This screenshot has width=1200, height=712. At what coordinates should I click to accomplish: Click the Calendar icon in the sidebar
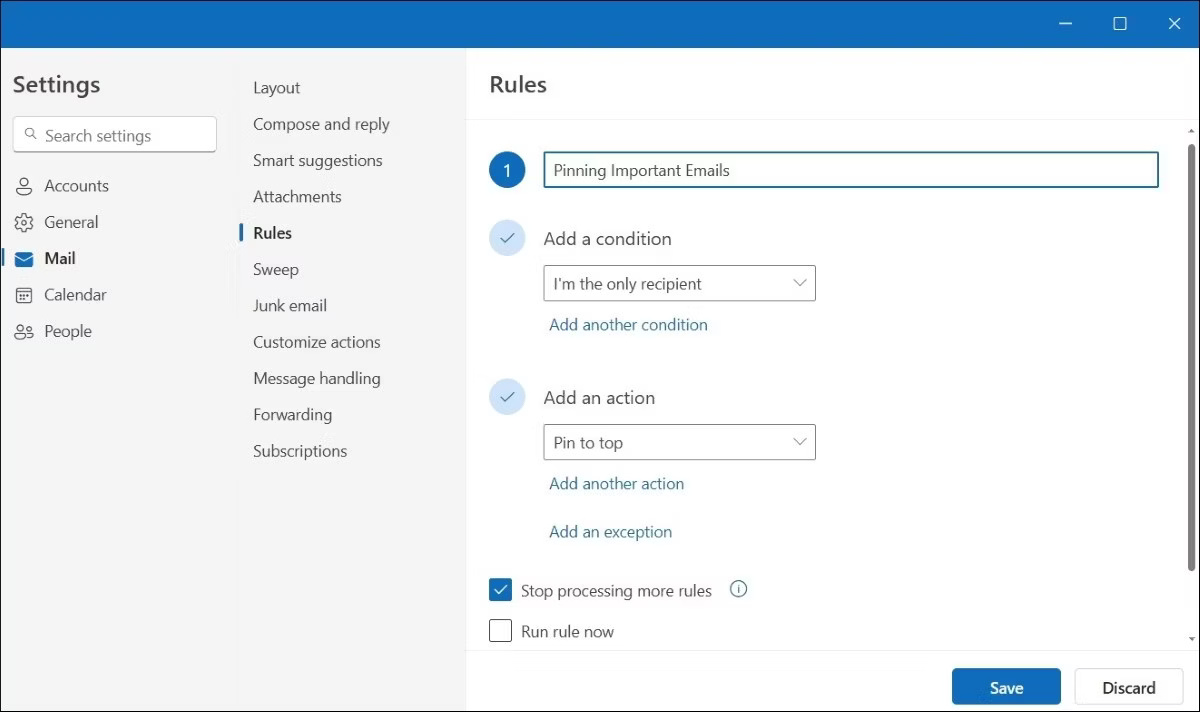tap(24, 295)
